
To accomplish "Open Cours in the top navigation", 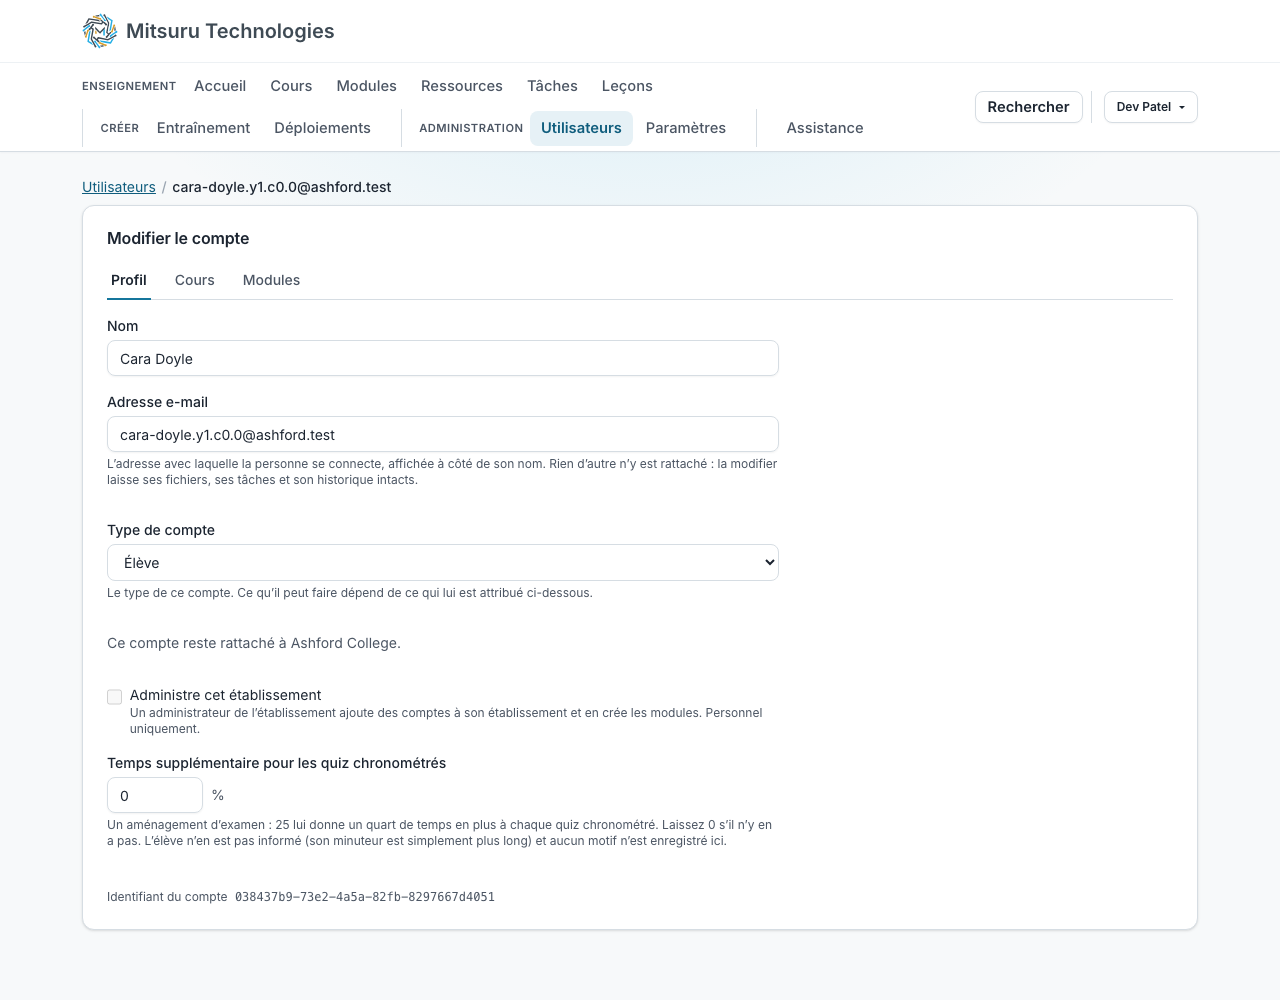I will [x=291, y=86].
